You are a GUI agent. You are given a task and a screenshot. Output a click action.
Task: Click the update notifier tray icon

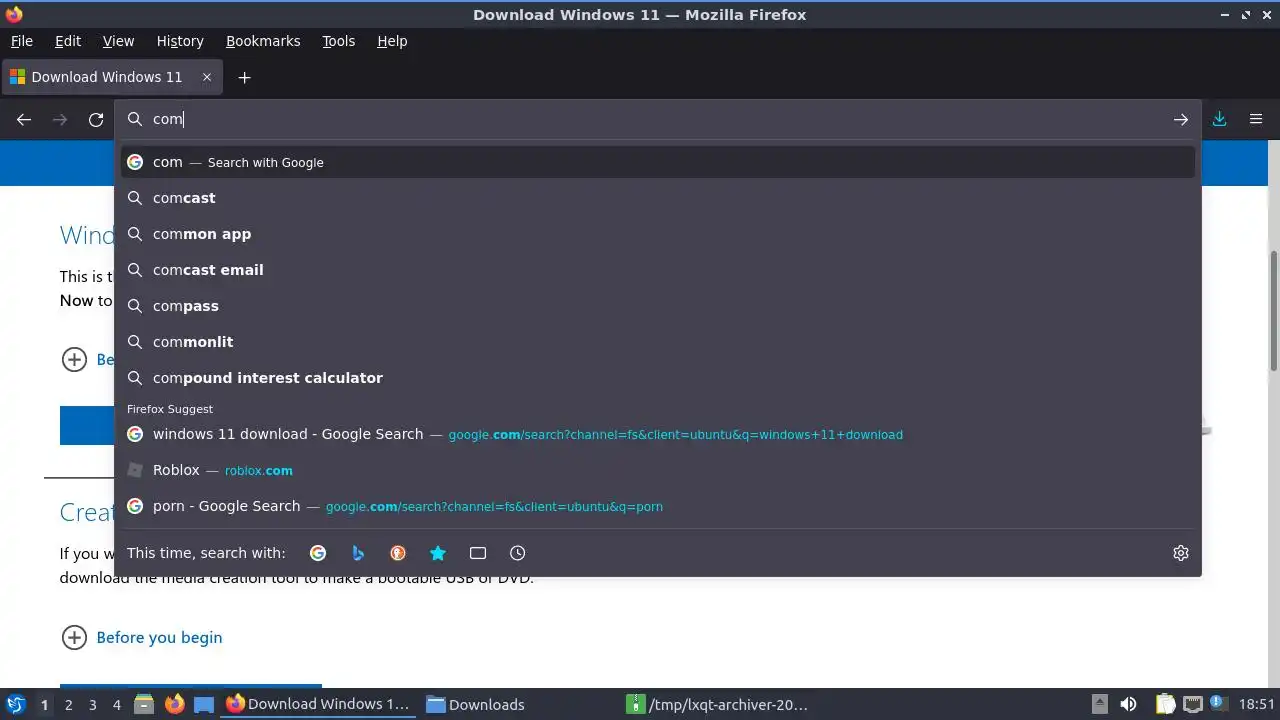point(1219,704)
